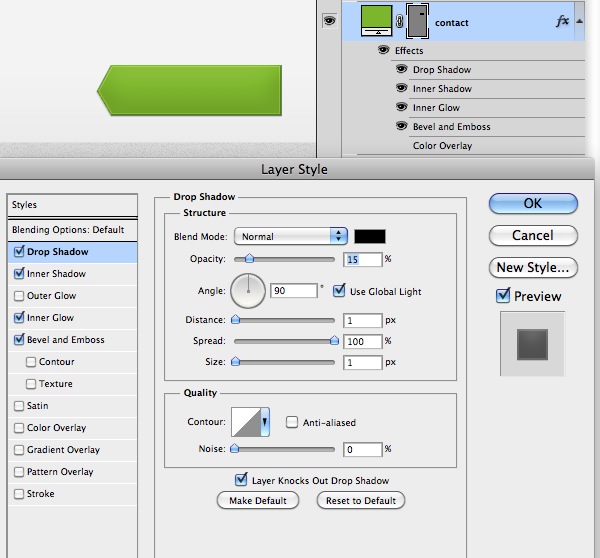Open the Contour picker dropdown arrow
600x558 pixels.
pos(265,422)
